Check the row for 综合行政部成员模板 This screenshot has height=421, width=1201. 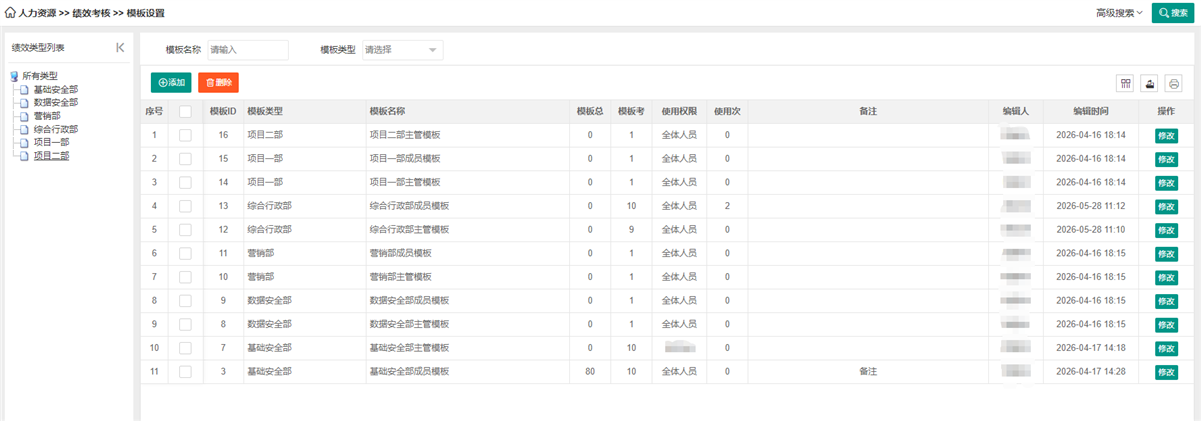tap(185, 206)
